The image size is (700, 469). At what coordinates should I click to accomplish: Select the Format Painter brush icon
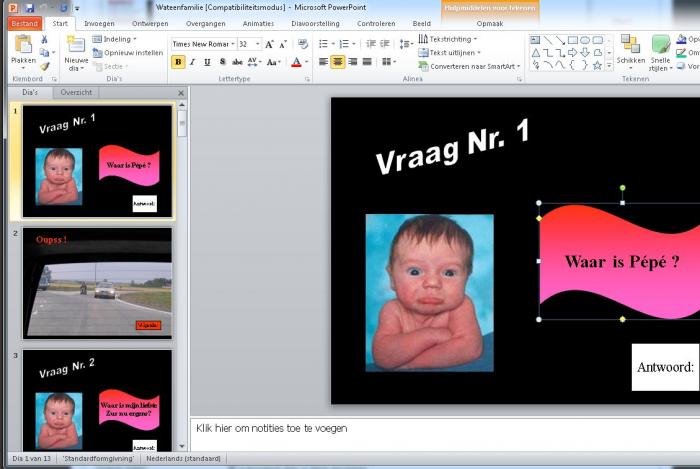click(x=44, y=66)
